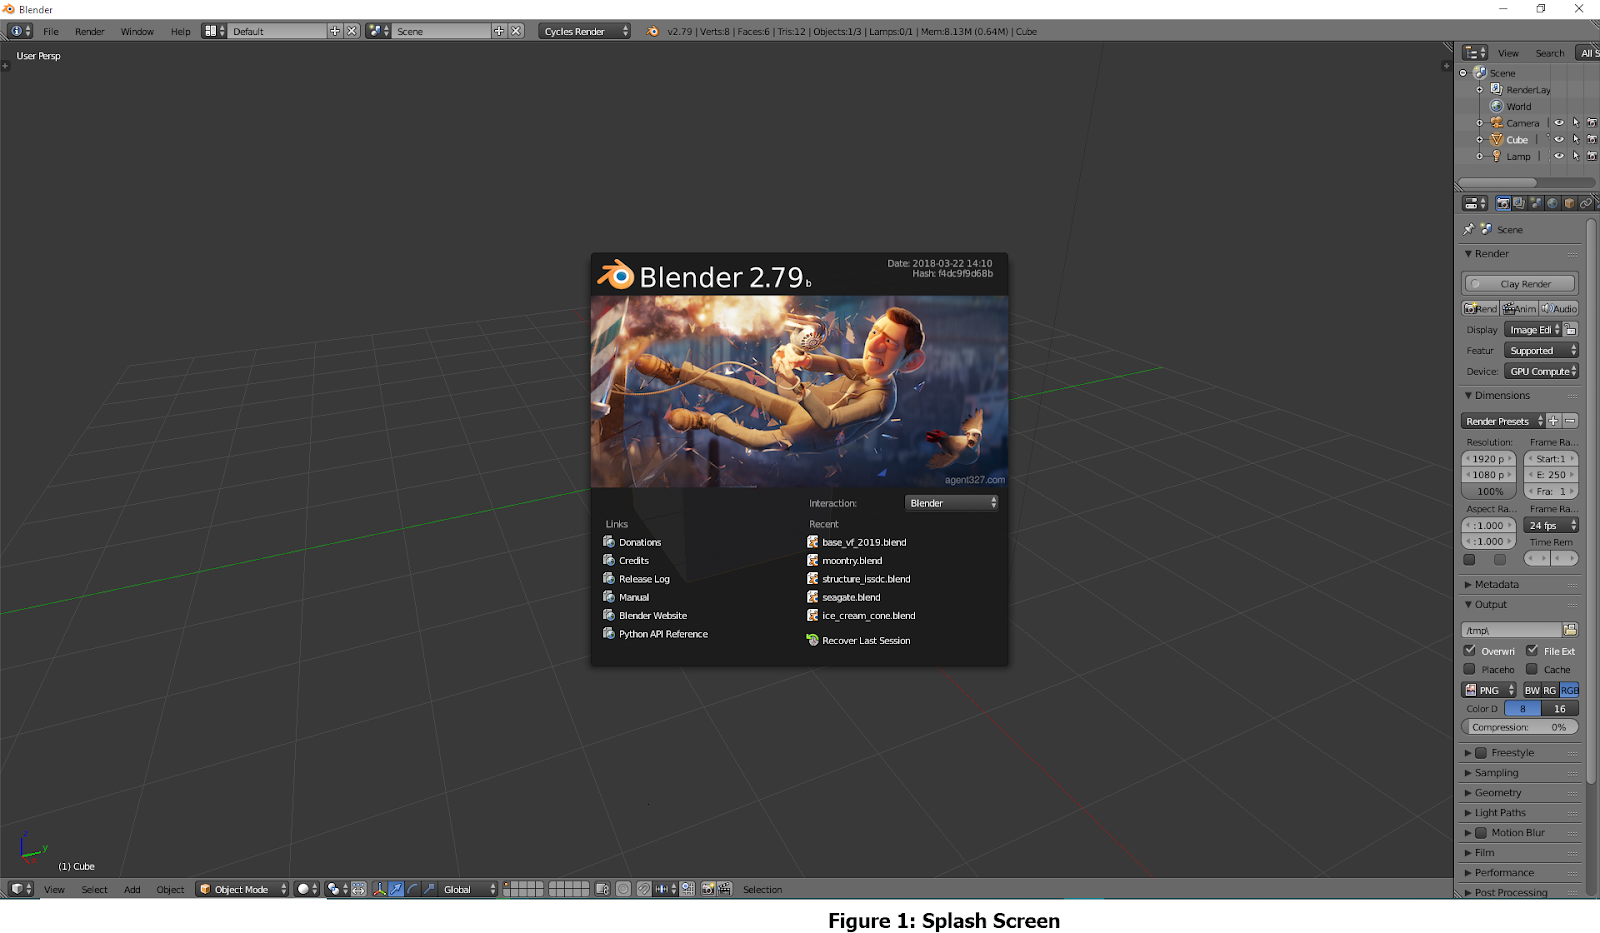Toggle the 3D manipulator widget icon
Screen dimensions: 1600x933
[x=379, y=889]
